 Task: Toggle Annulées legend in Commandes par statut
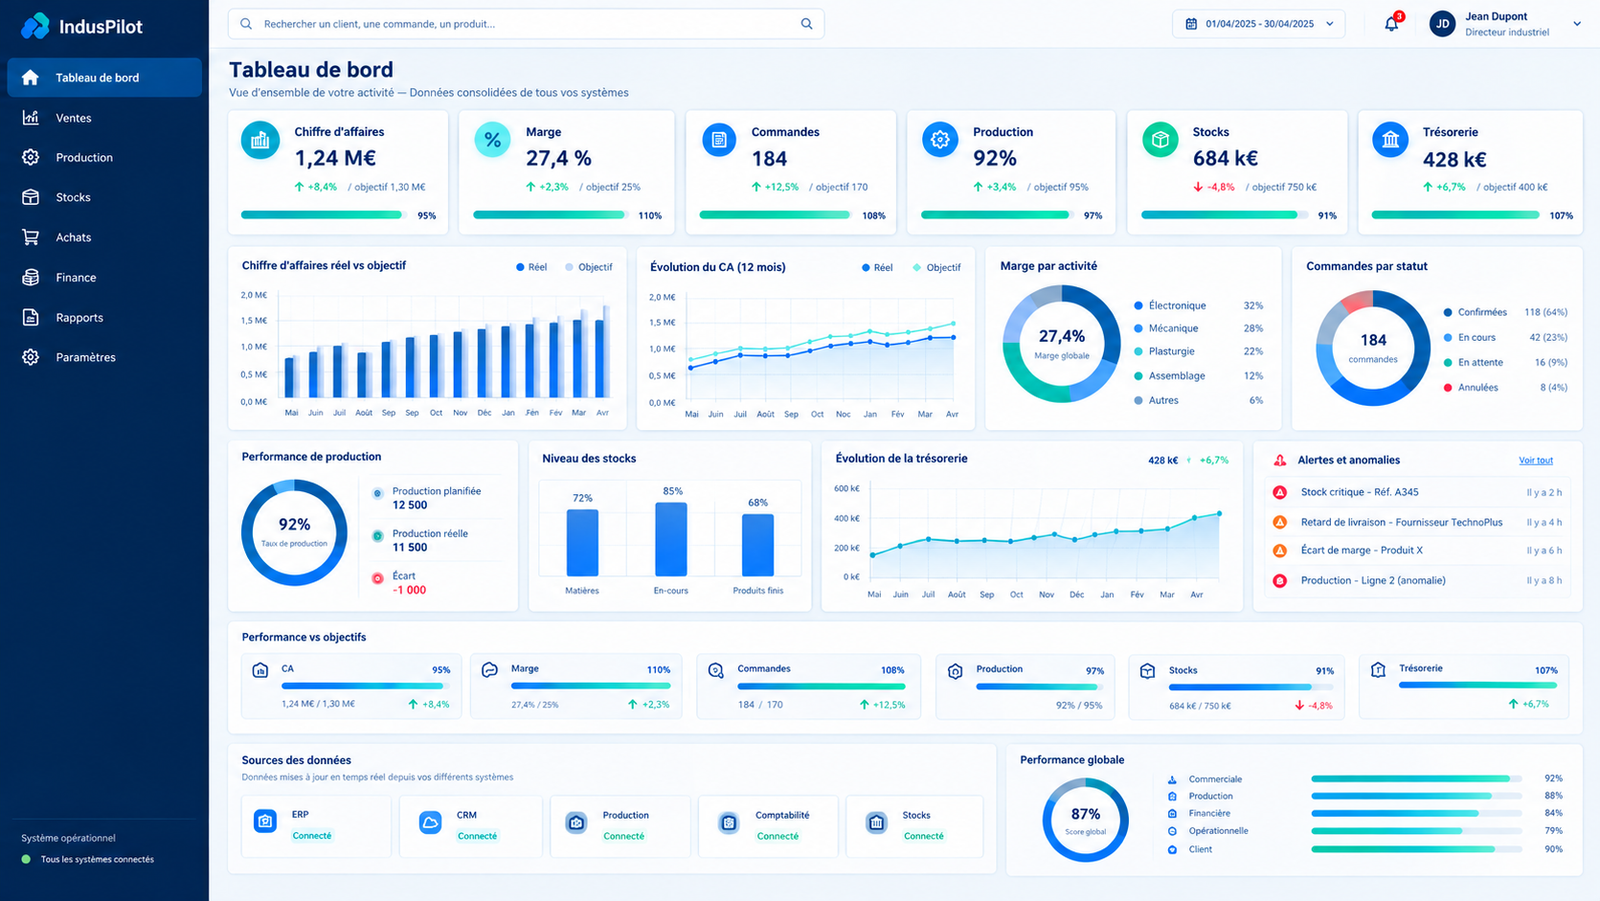(1471, 388)
